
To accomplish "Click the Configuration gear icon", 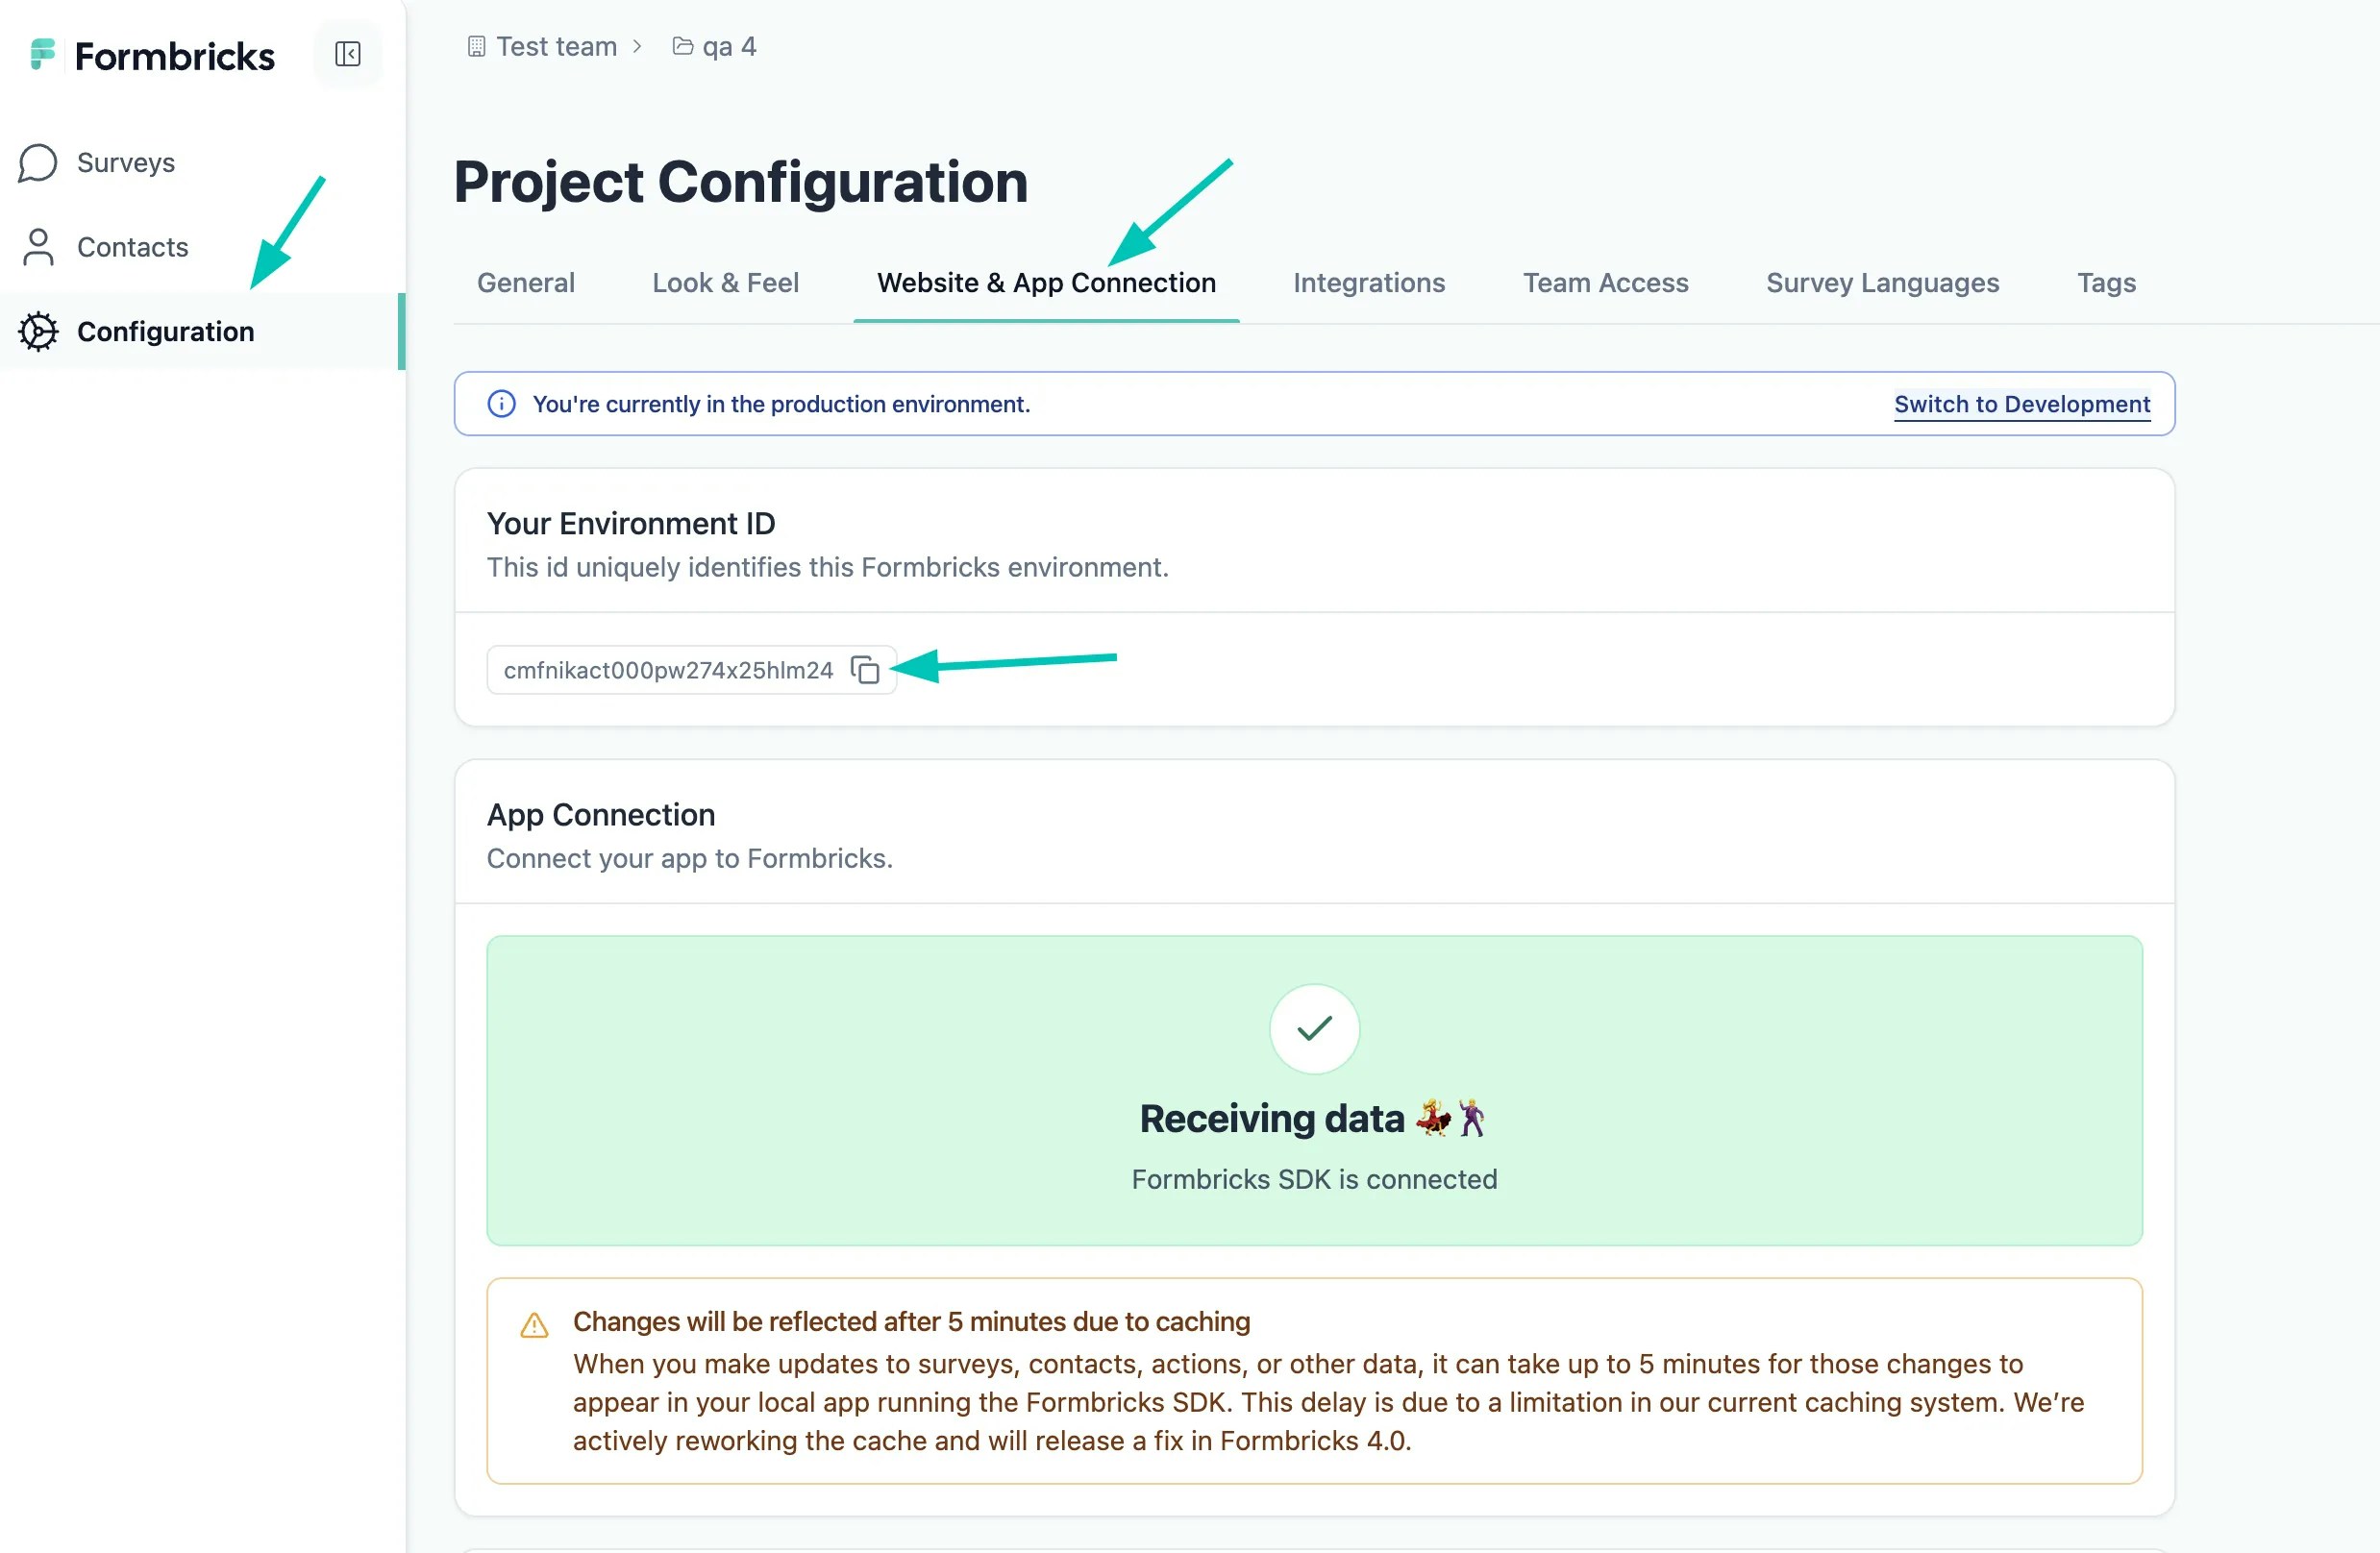I will pyautogui.click(x=38, y=332).
